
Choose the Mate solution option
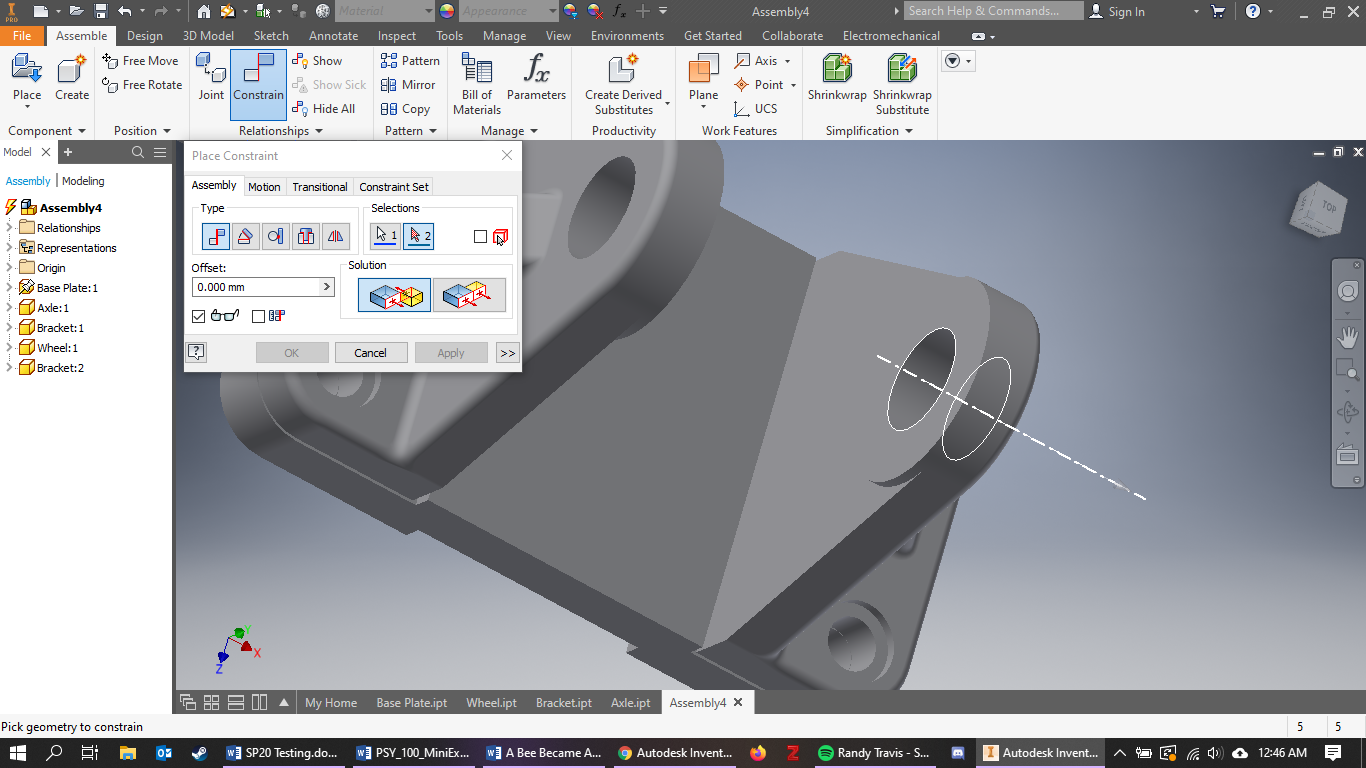394,295
